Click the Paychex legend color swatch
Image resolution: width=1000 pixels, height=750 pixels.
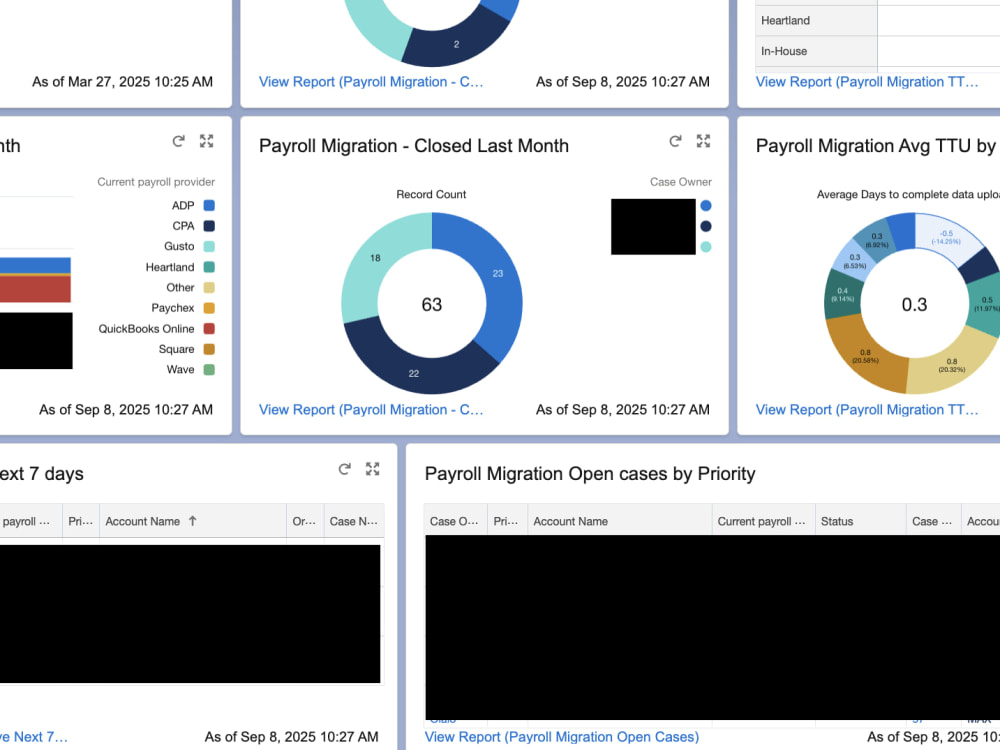click(209, 308)
